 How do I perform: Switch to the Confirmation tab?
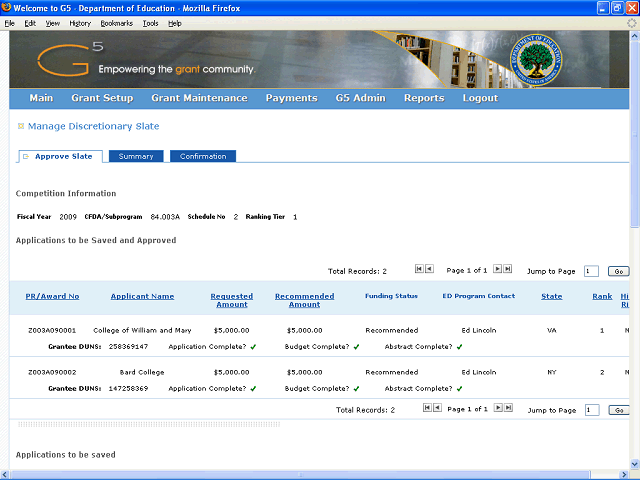(x=203, y=156)
